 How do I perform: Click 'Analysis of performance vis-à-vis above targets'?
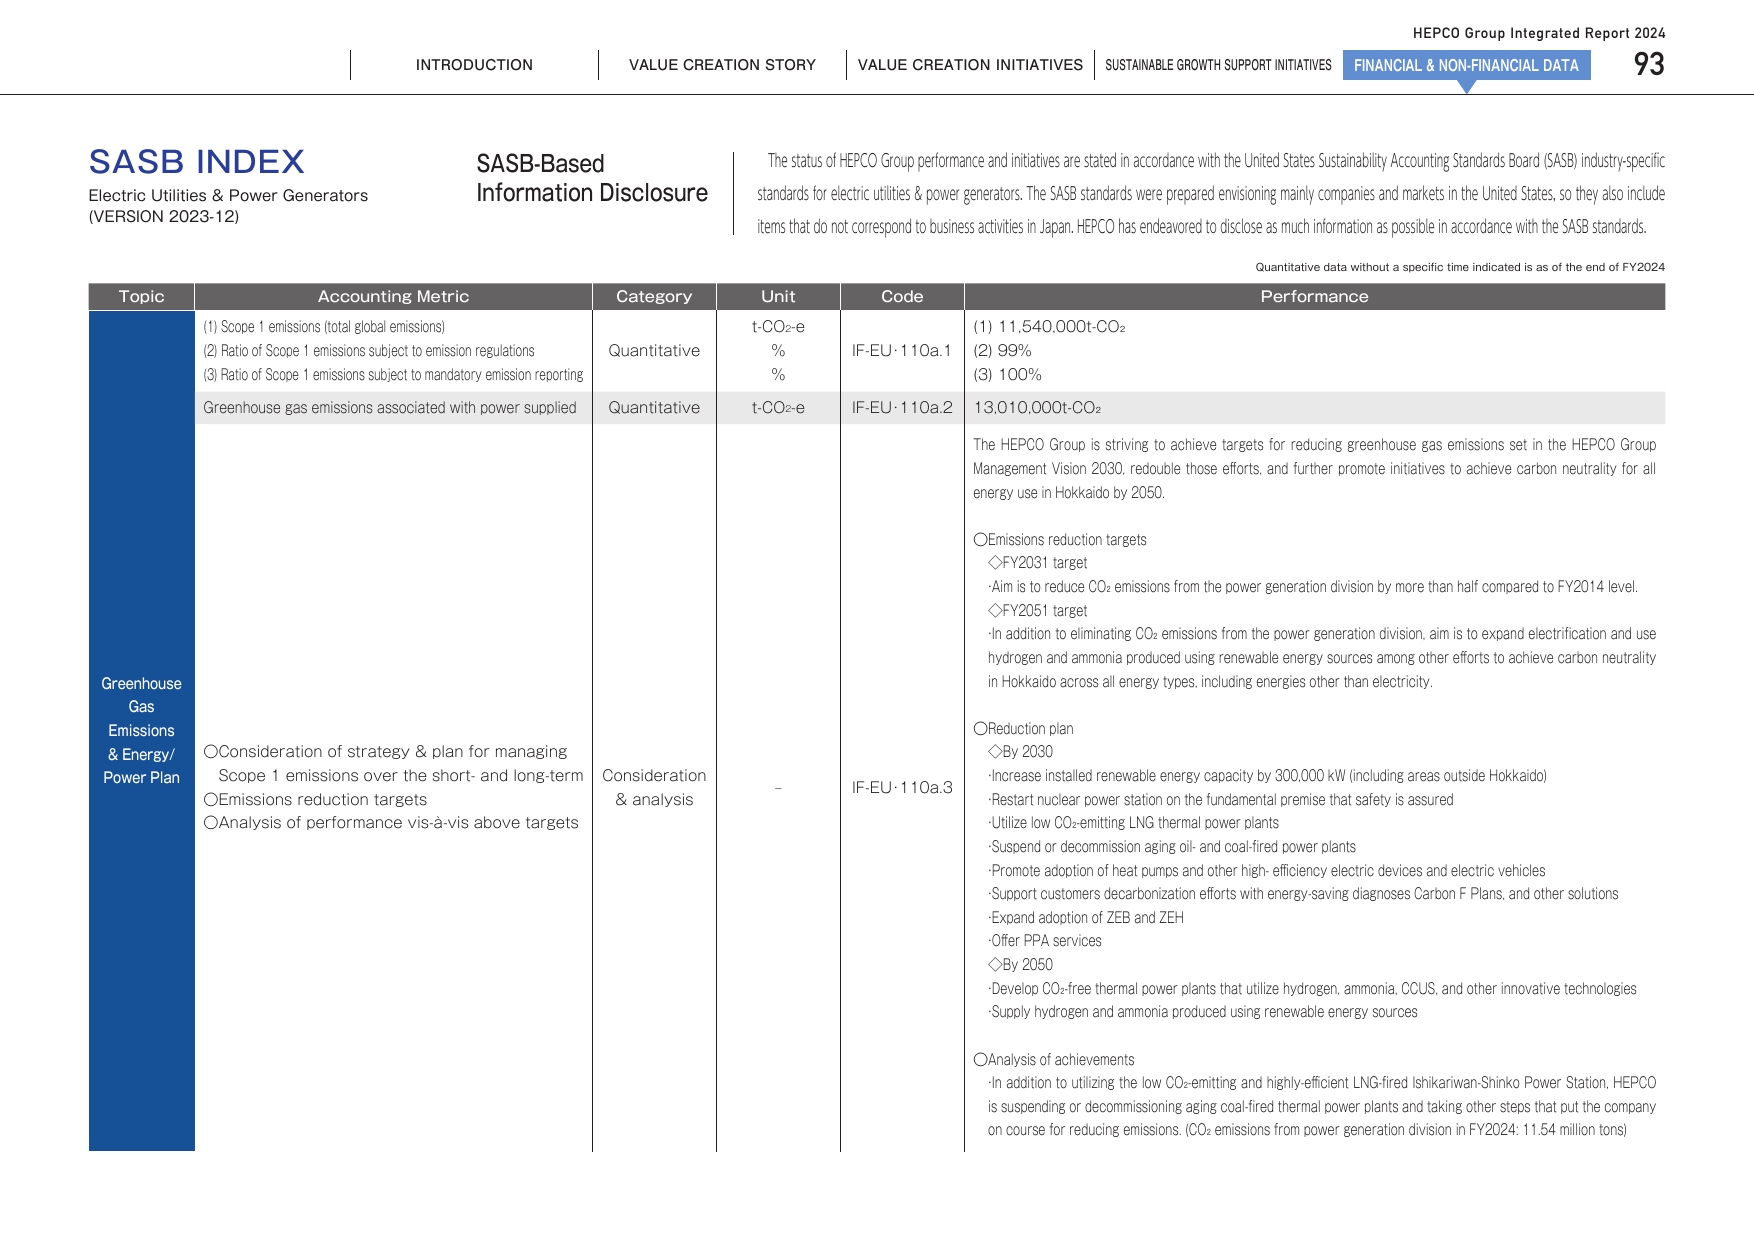[x=391, y=823]
